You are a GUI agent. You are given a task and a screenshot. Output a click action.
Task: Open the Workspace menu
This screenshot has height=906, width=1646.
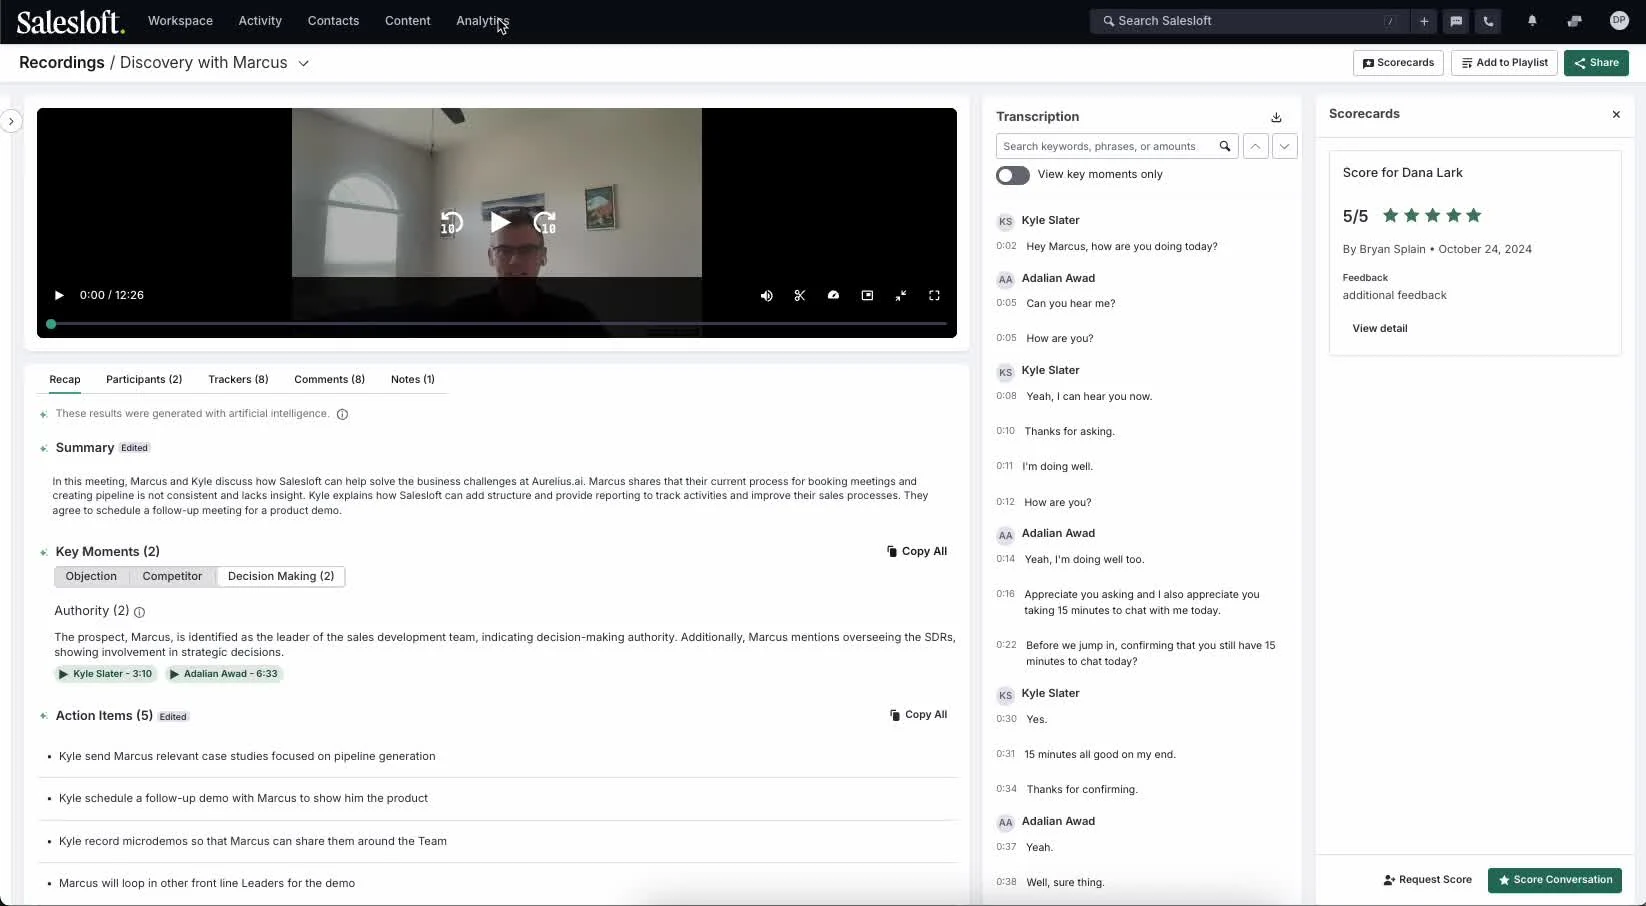click(180, 21)
